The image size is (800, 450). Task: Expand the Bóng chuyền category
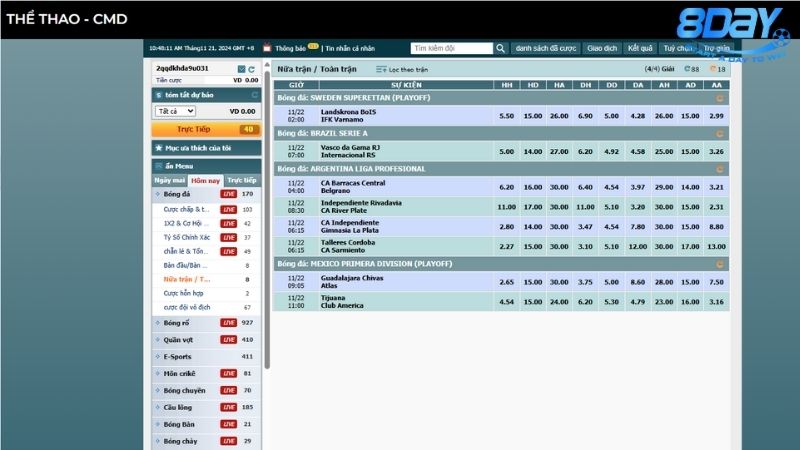(158, 390)
